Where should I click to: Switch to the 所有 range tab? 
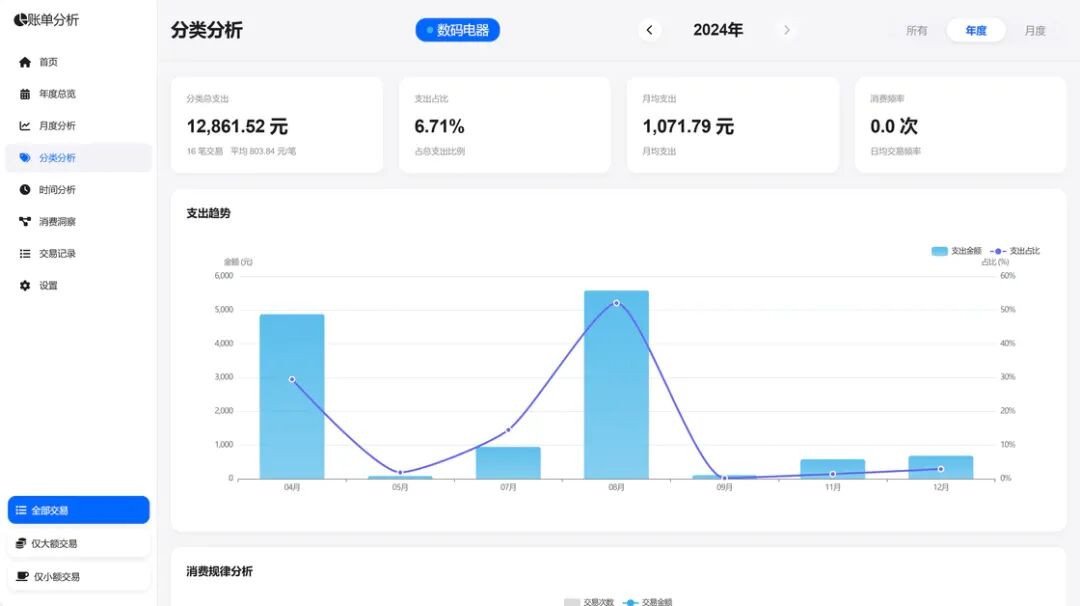[917, 30]
